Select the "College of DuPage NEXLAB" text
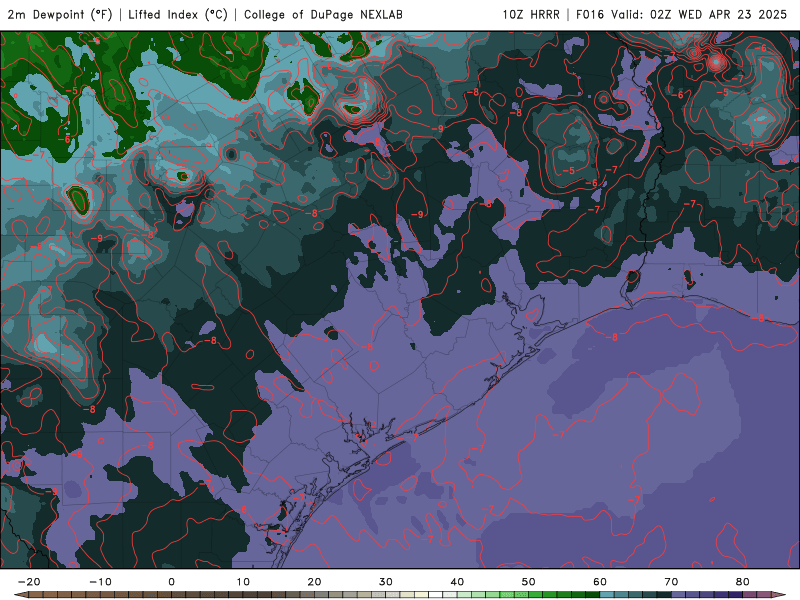This screenshot has height=600, width=800. (323, 14)
